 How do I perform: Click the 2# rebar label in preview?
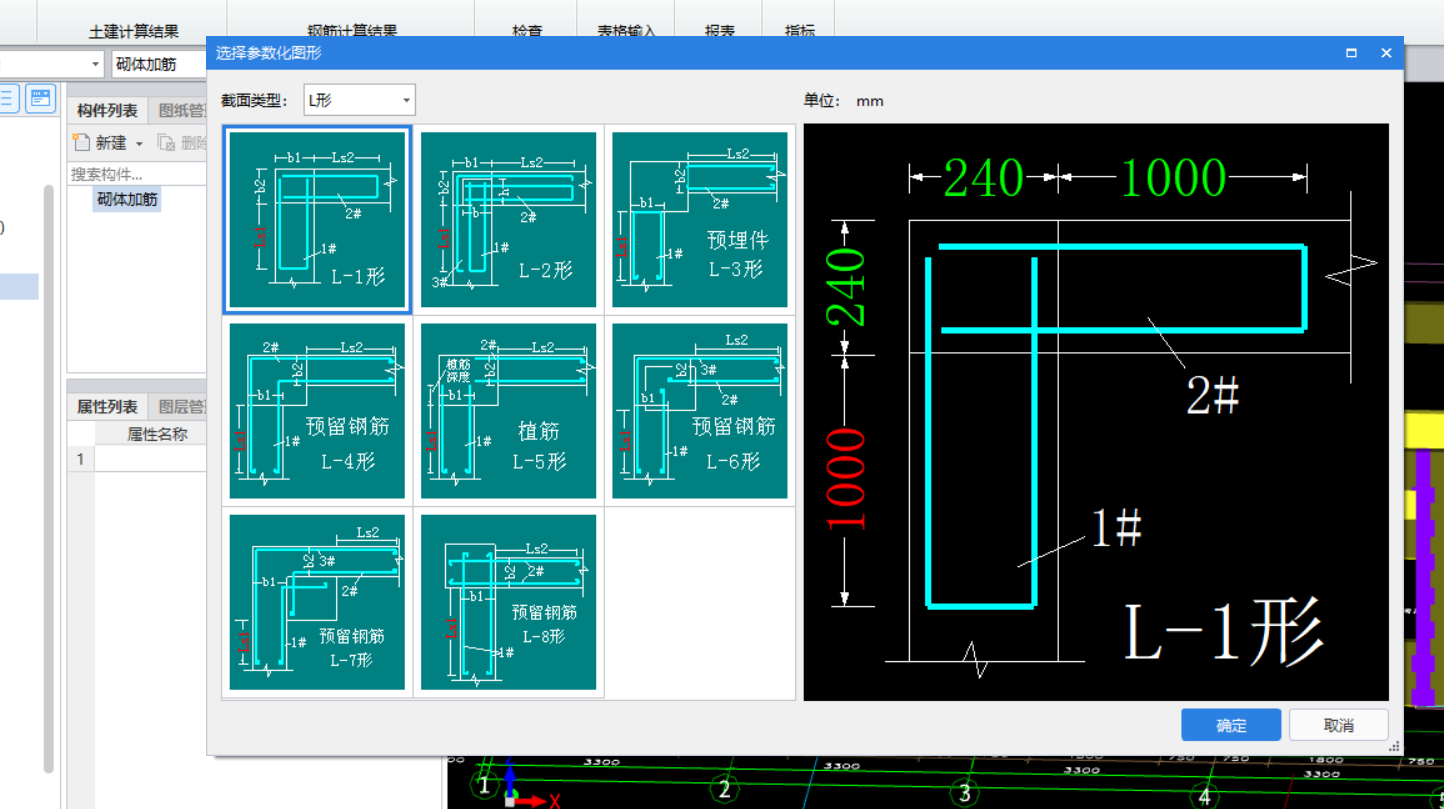(x=1212, y=396)
